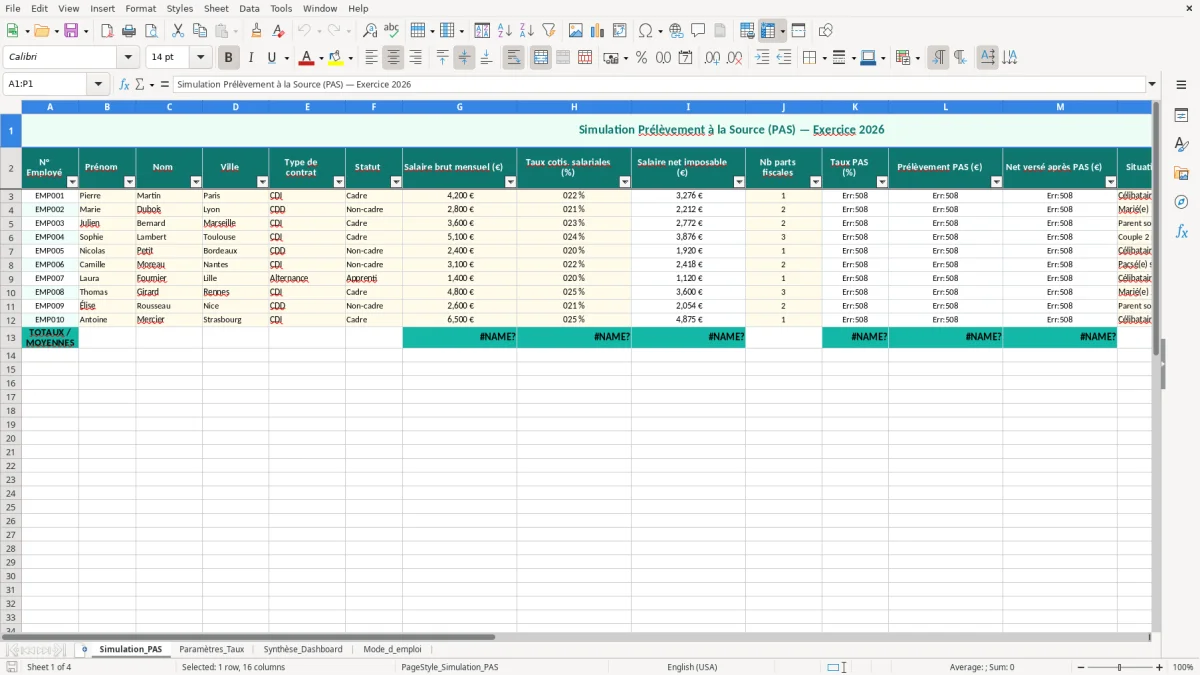Toggle align right

click(x=415, y=58)
